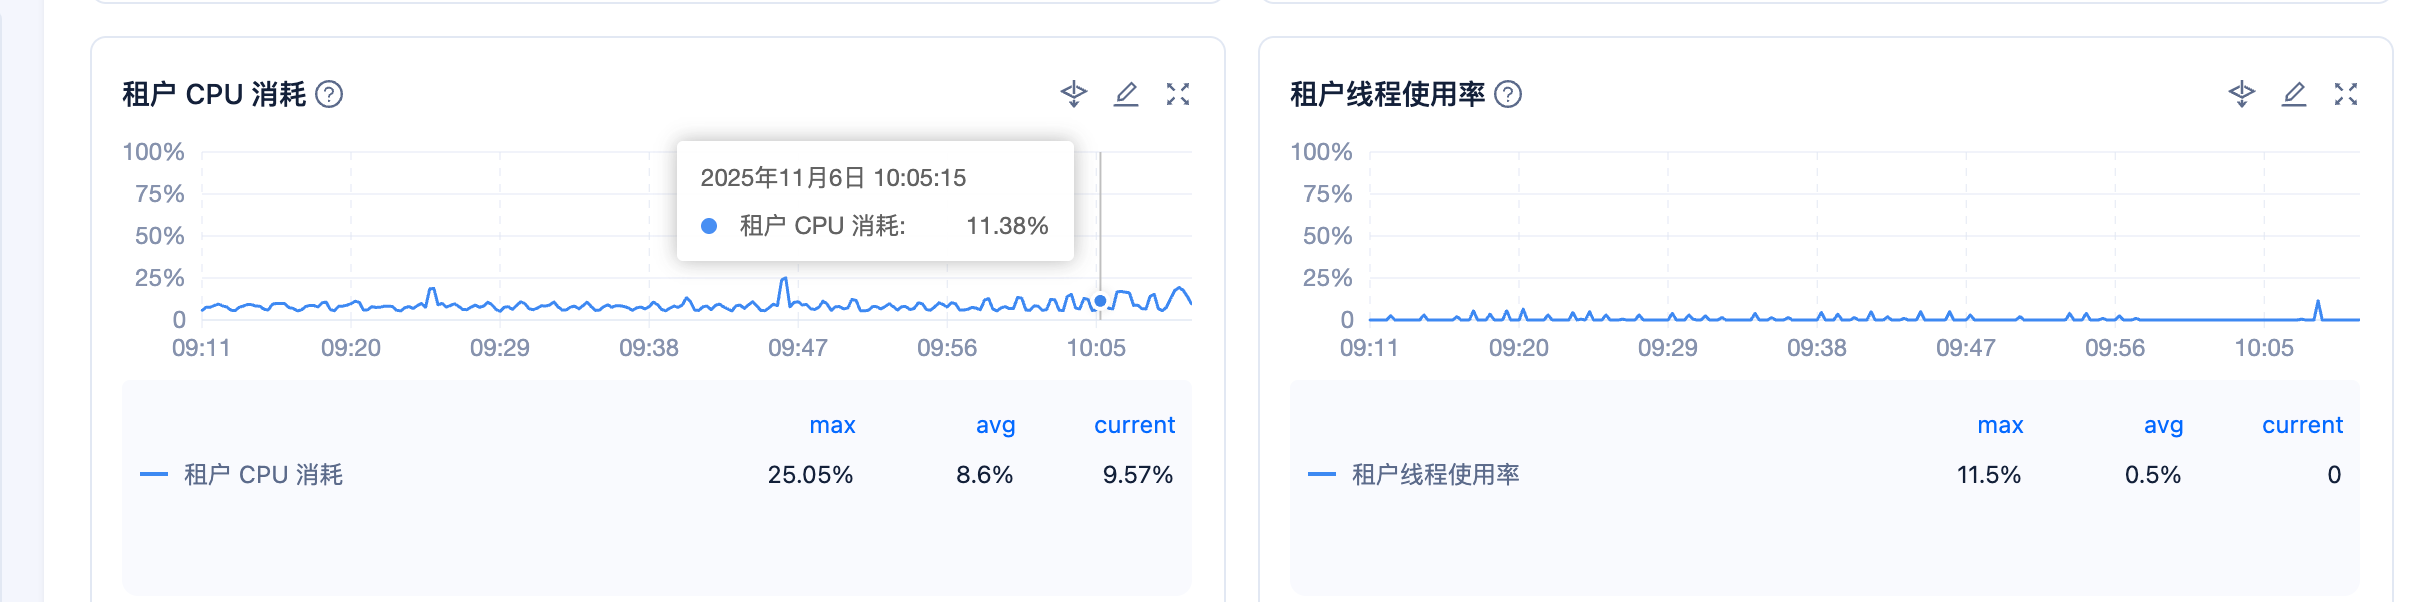Click the tallest spike in 租户线程使用率 chart
The height and width of the screenshot is (602, 2416).
coord(2318,302)
